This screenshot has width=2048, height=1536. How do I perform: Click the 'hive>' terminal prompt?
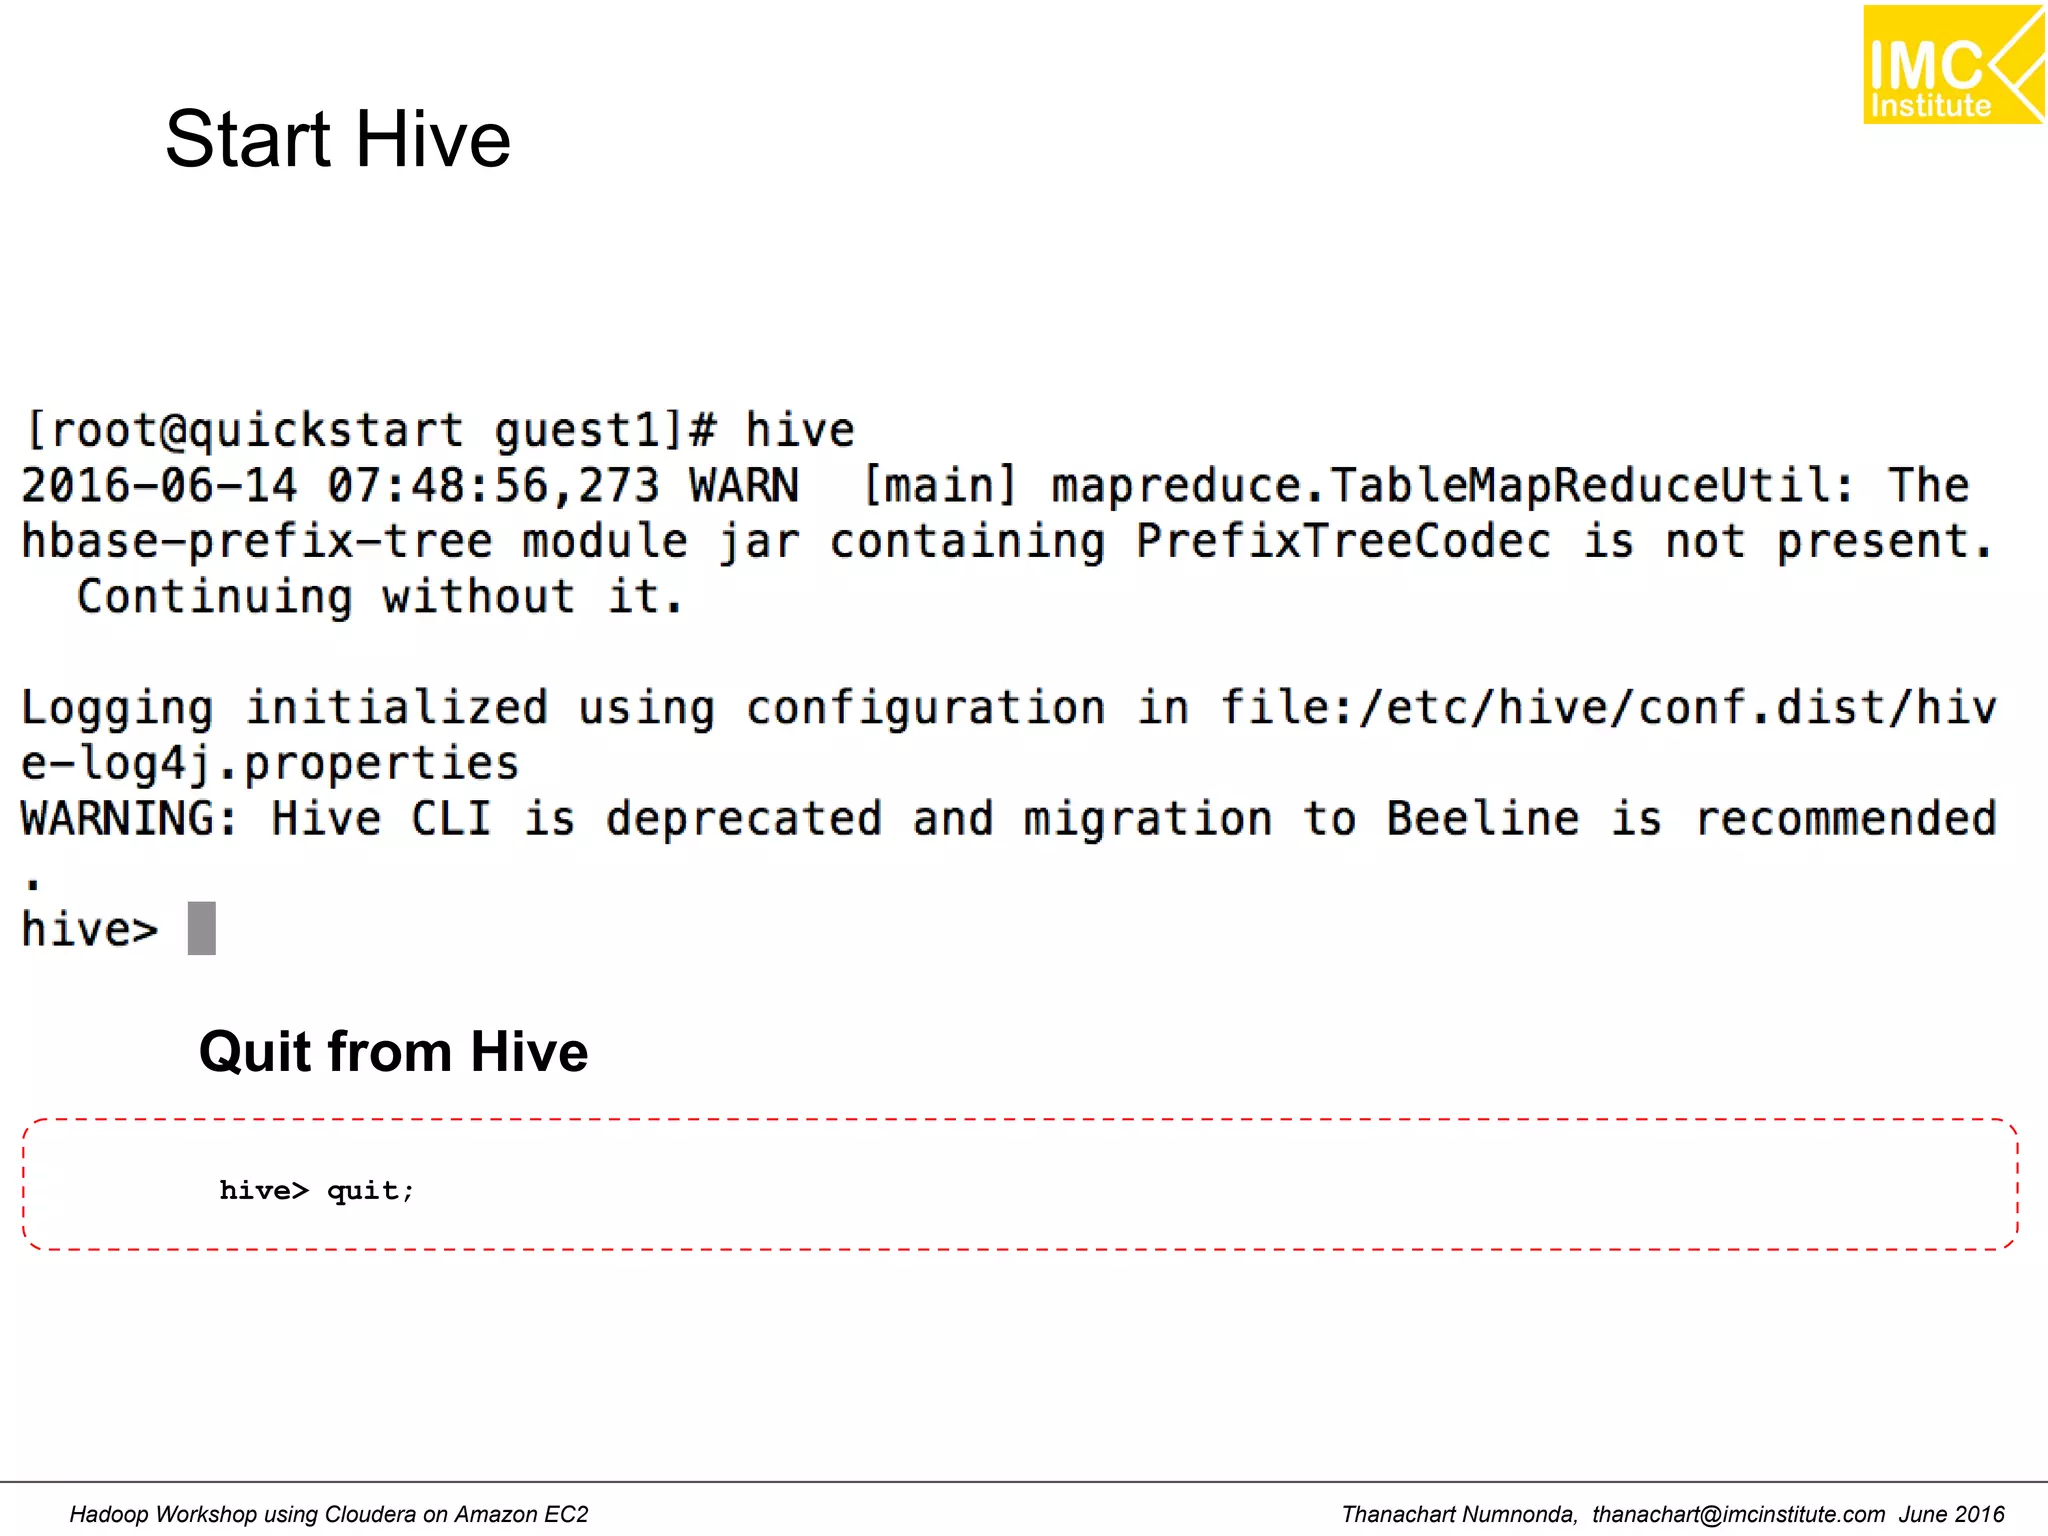pyautogui.click(x=90, y=930)
